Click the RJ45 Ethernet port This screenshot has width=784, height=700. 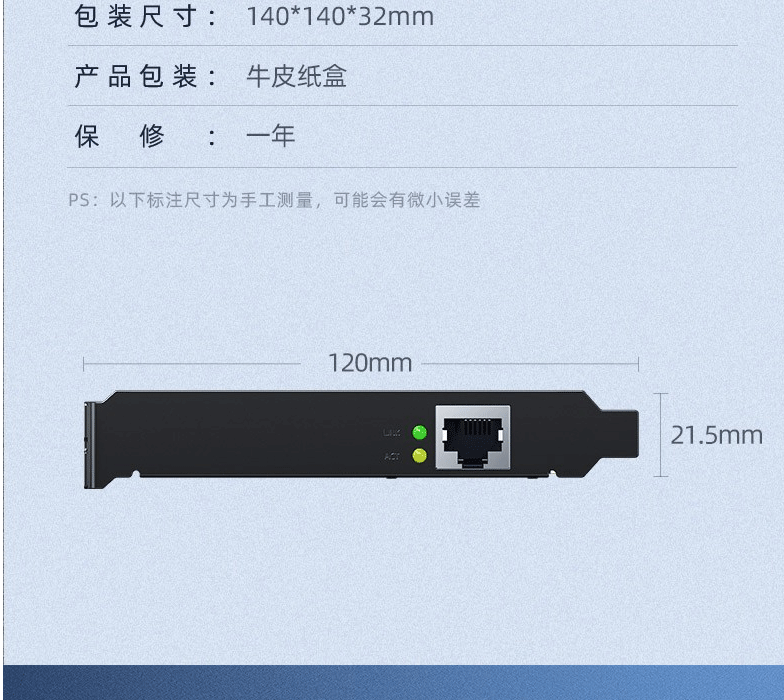(473, 438)
